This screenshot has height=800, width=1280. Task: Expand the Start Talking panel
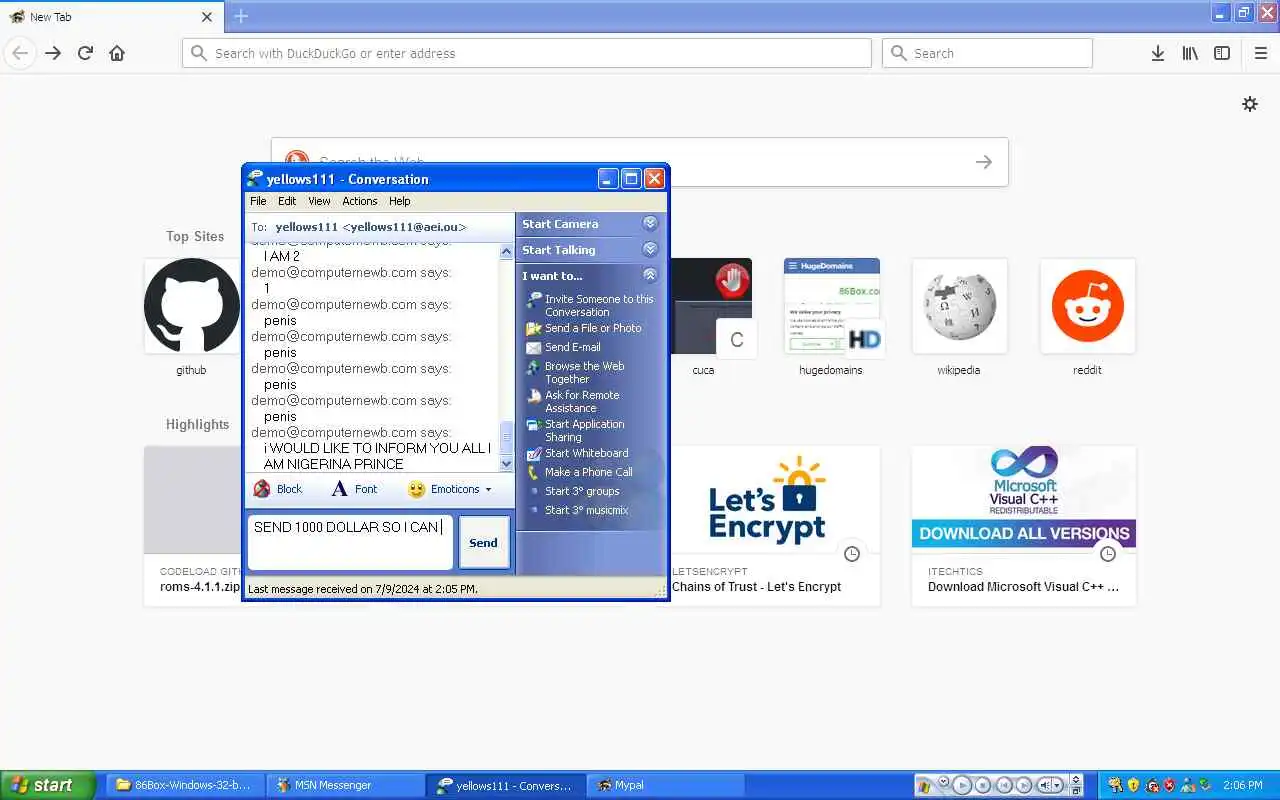pyautogui.click(x=650, y=250)
